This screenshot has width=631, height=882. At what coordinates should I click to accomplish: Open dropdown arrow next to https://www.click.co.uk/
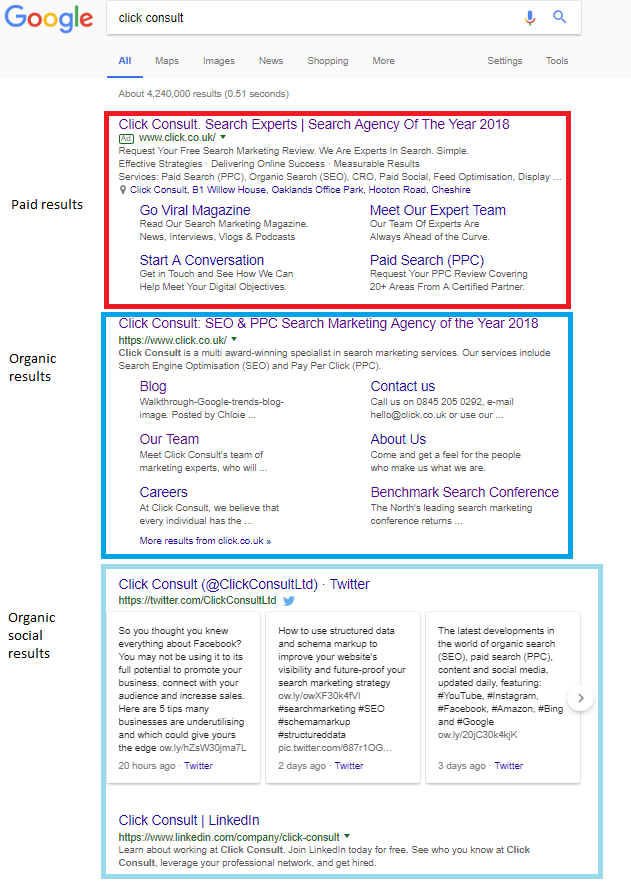(x=234, y=340)
